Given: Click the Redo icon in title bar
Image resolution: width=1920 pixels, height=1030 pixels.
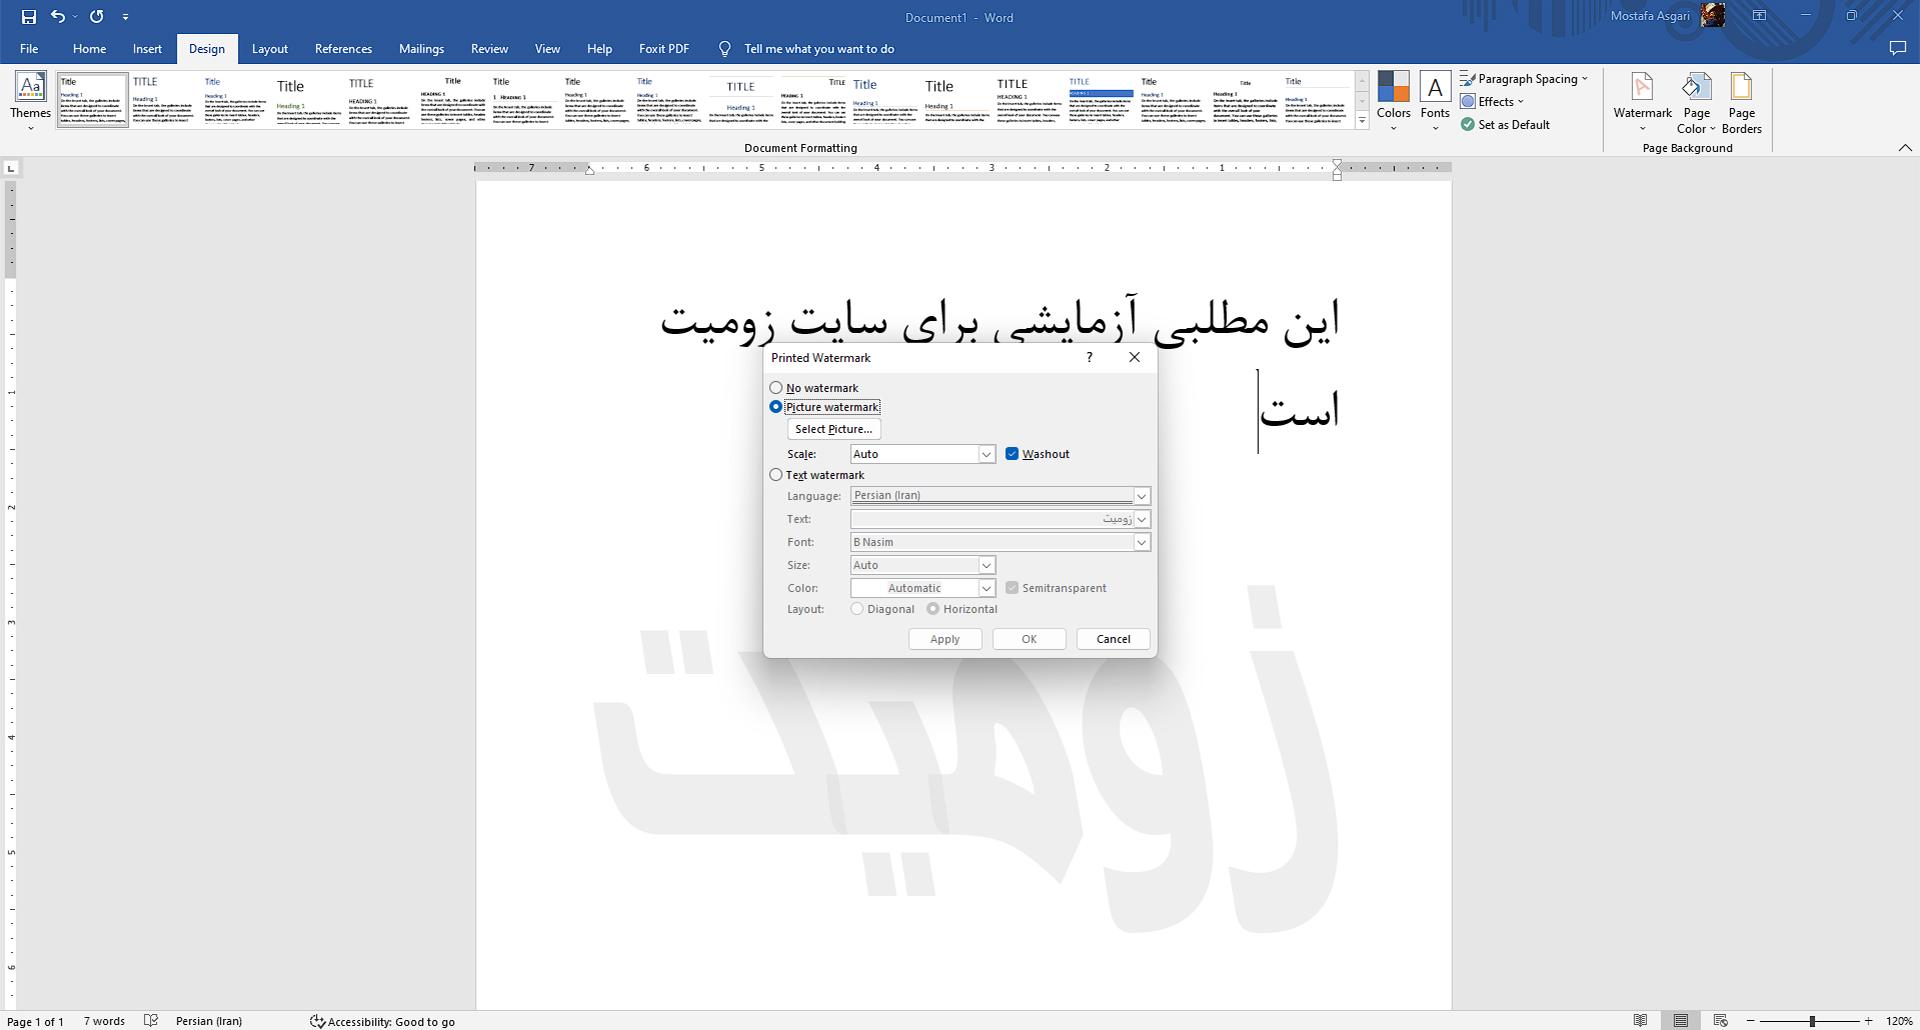Looking at the screenshot, I should point(96,17).
